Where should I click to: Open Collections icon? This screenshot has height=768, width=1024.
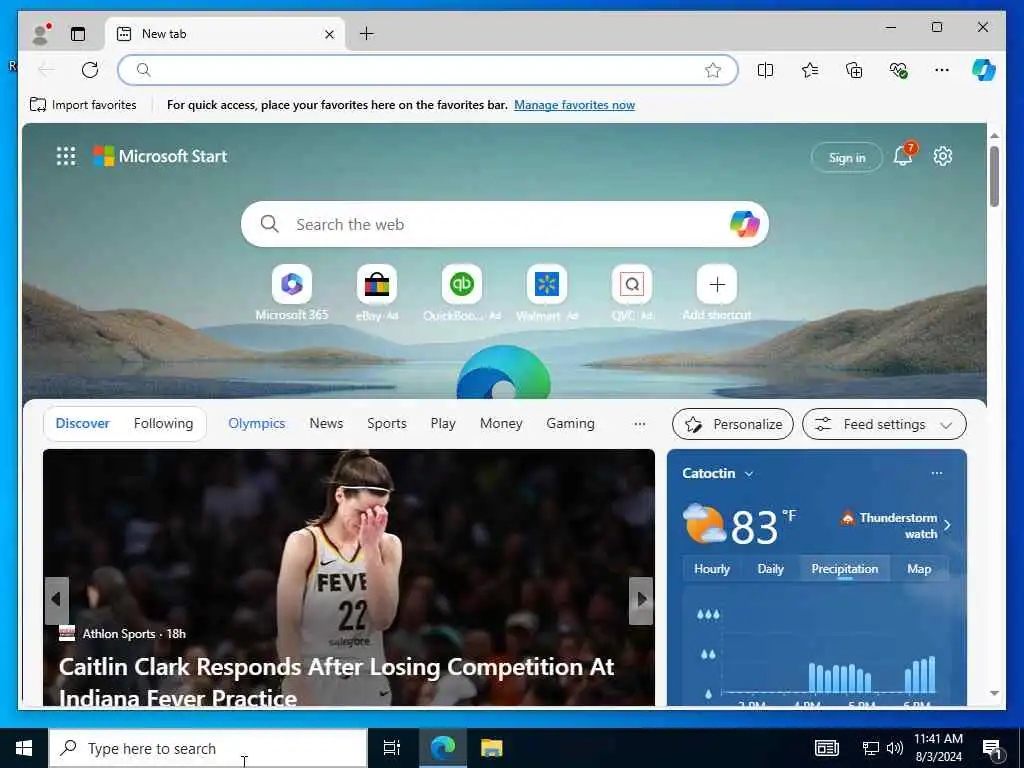(854, 70)
